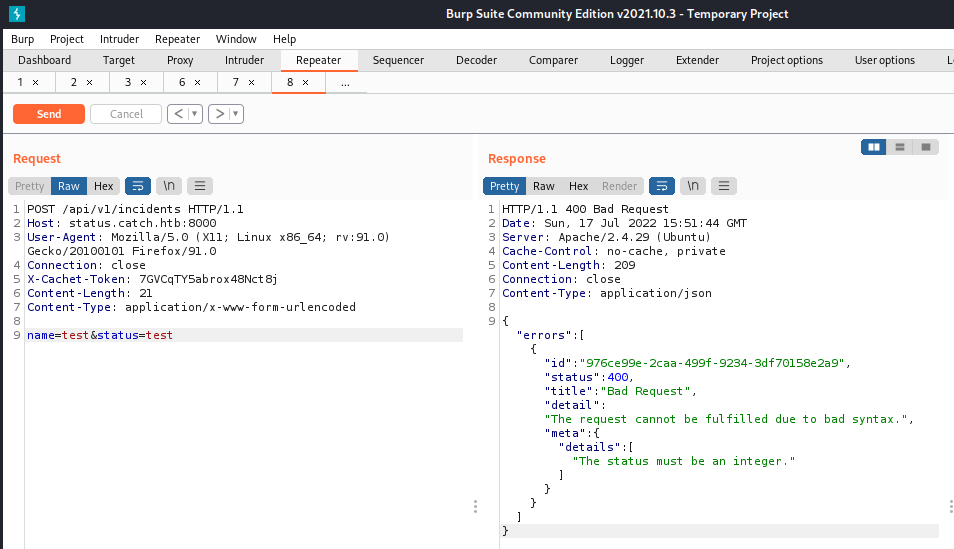Image resolution: width=954 pixels, height=549 pixels.
Task: Go back to previous request in history
Action: pos(178,114)
